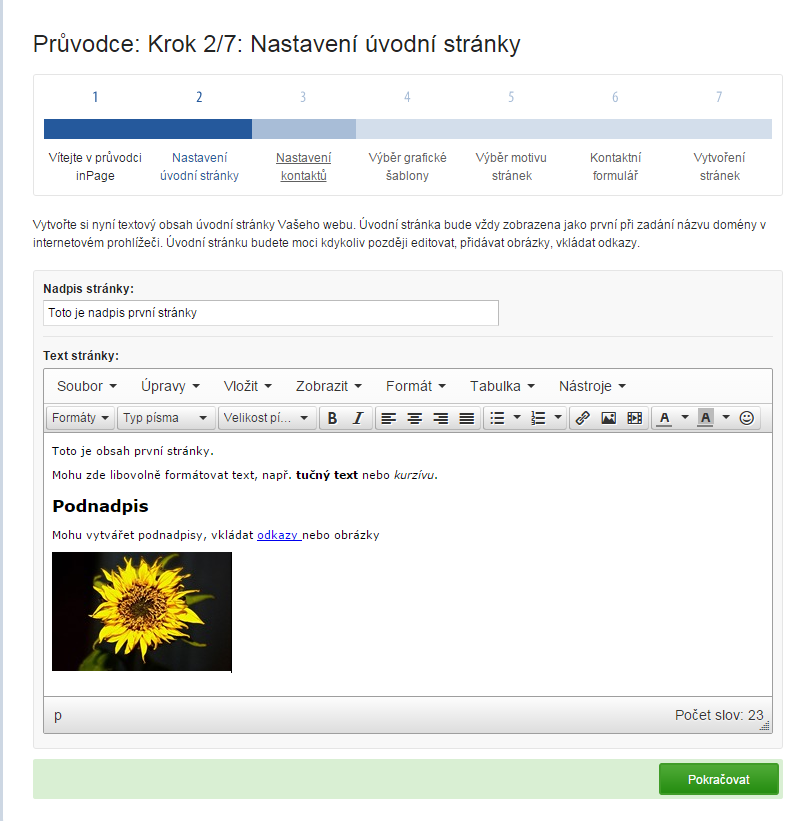The image size is (791, 821).
Task: Align text to the right
Action: pyautogui.click(x=441, y=418)
